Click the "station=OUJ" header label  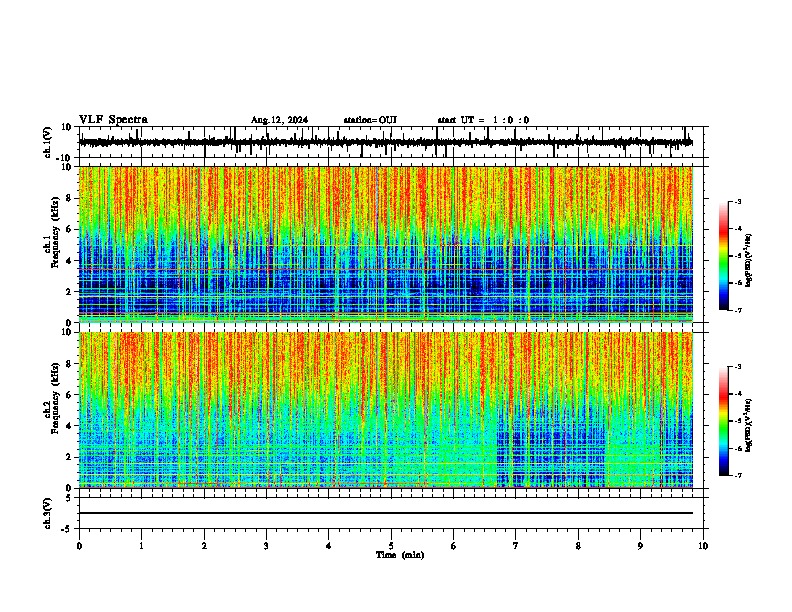coord(370,120)
